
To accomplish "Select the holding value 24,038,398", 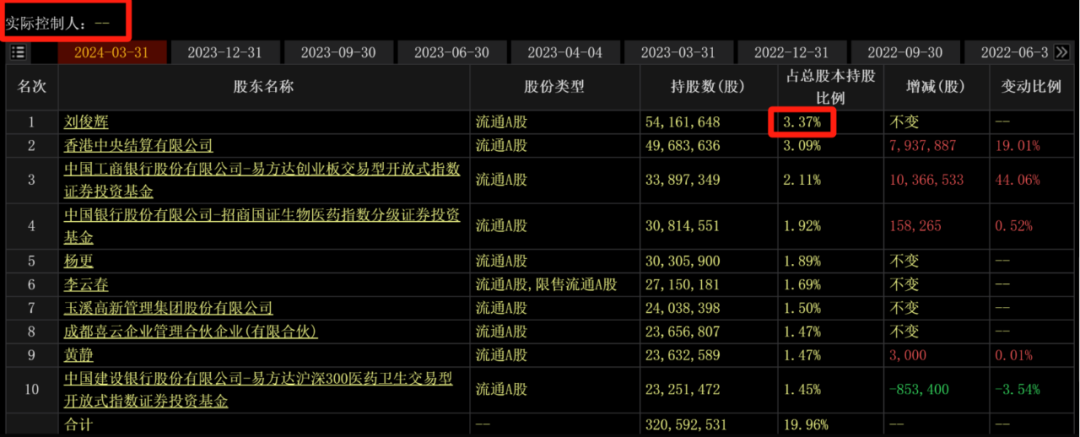I will point(683,308).
